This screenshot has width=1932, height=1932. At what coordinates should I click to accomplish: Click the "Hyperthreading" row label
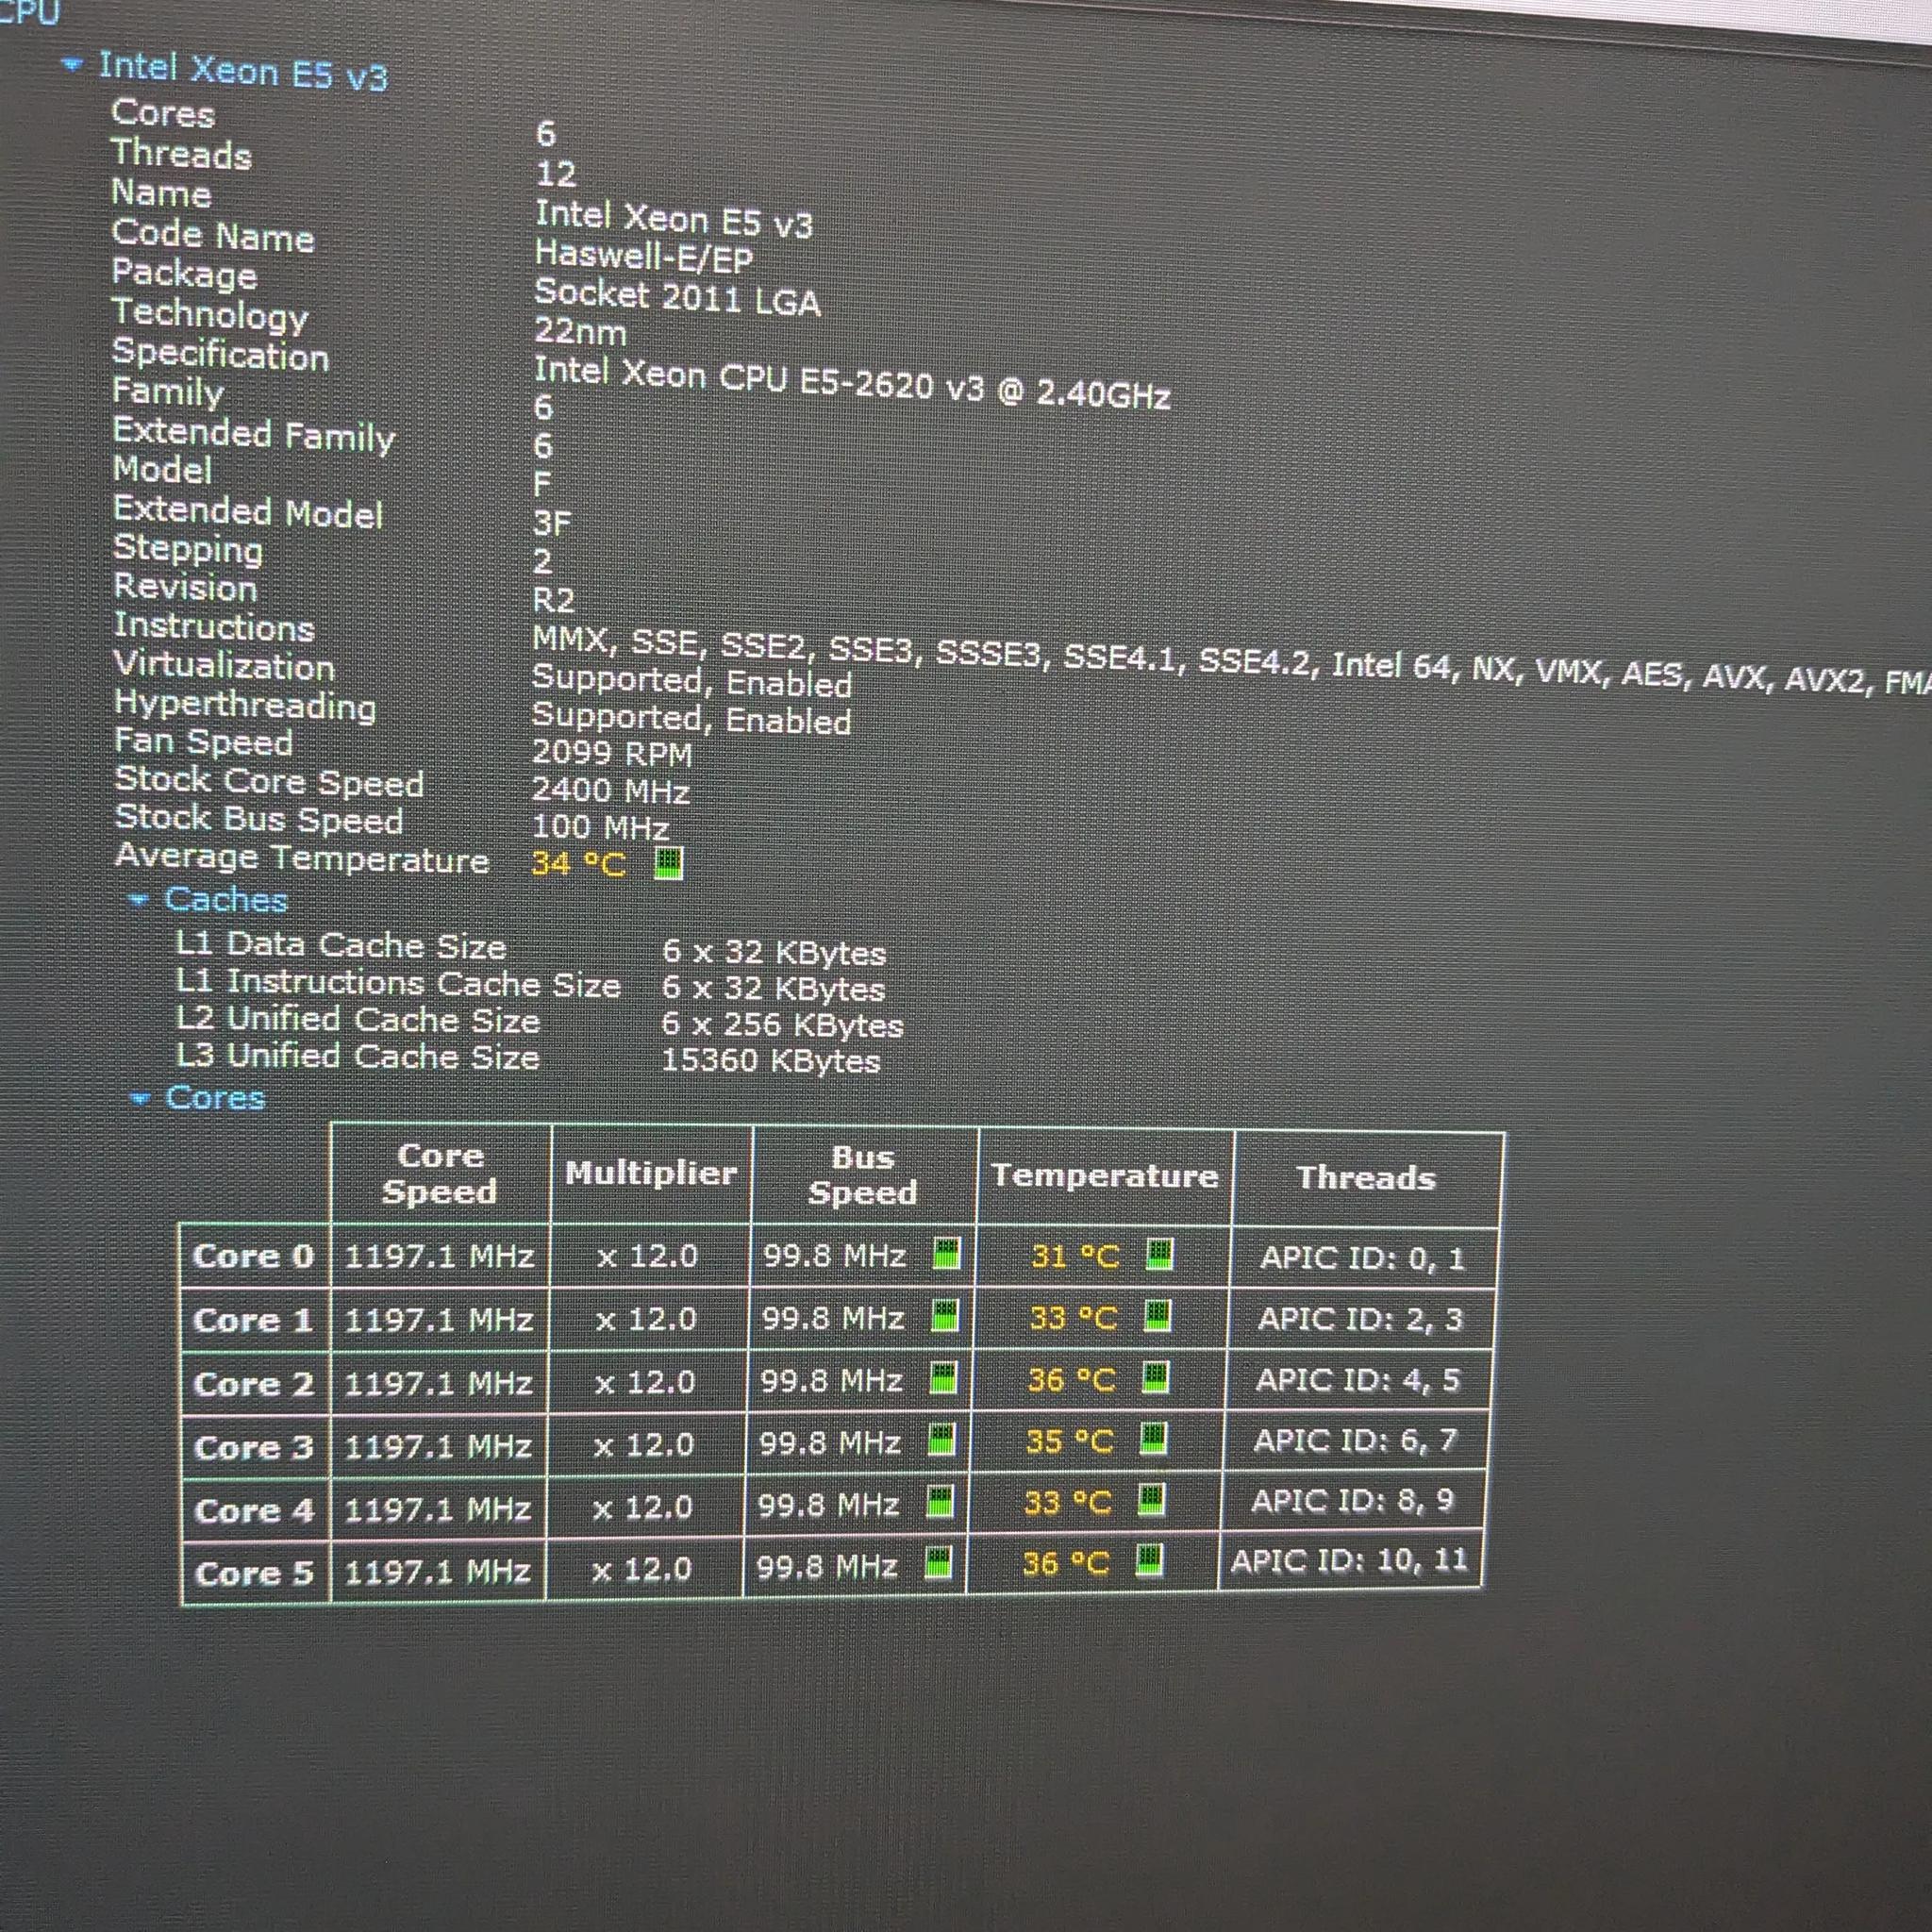(245, 706)
